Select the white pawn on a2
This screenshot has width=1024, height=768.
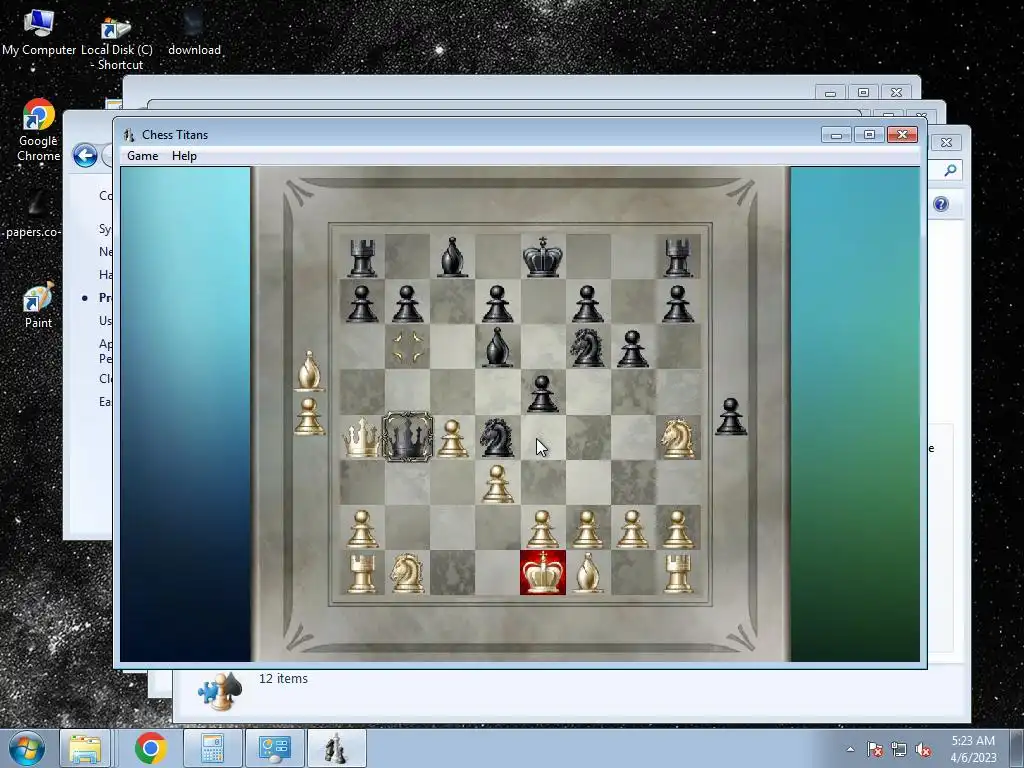362,528
